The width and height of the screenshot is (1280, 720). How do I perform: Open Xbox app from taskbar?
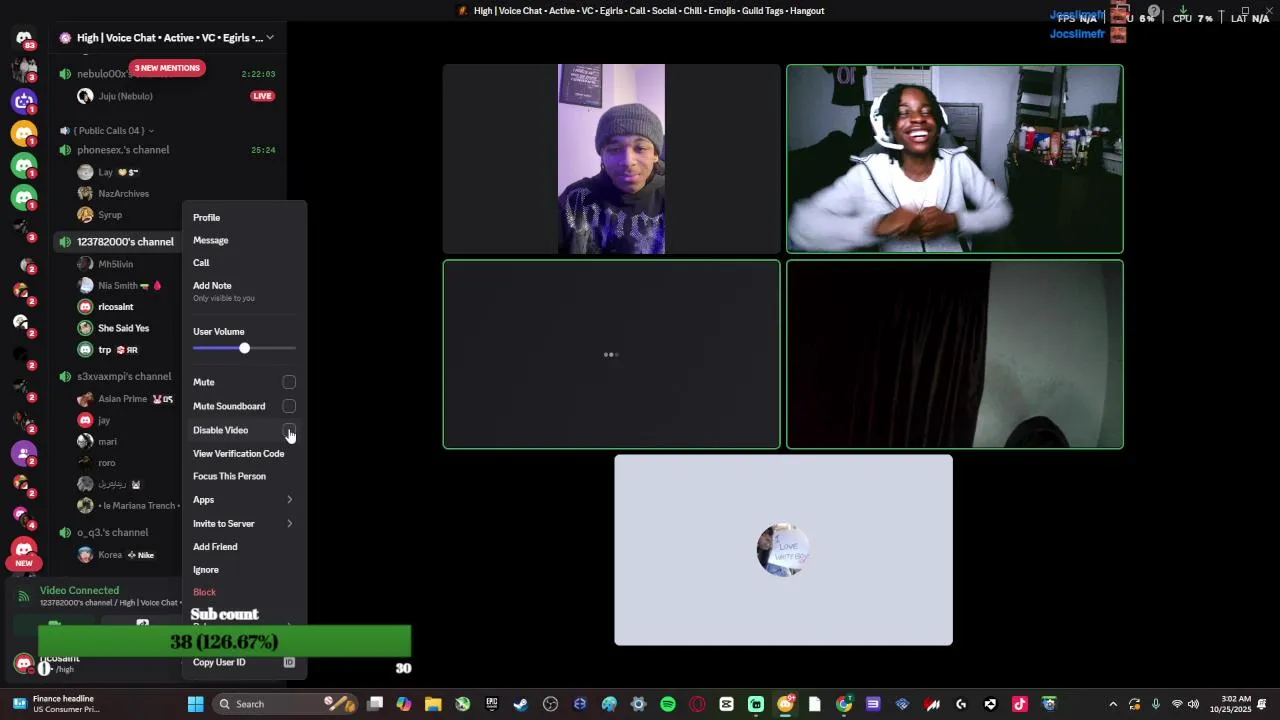[462, 704]
